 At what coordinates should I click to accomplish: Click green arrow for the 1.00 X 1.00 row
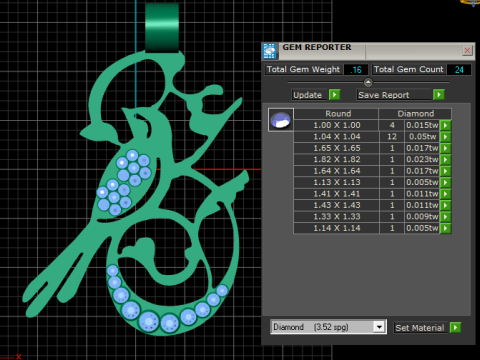pyautogui.click(x=446, y=126)
